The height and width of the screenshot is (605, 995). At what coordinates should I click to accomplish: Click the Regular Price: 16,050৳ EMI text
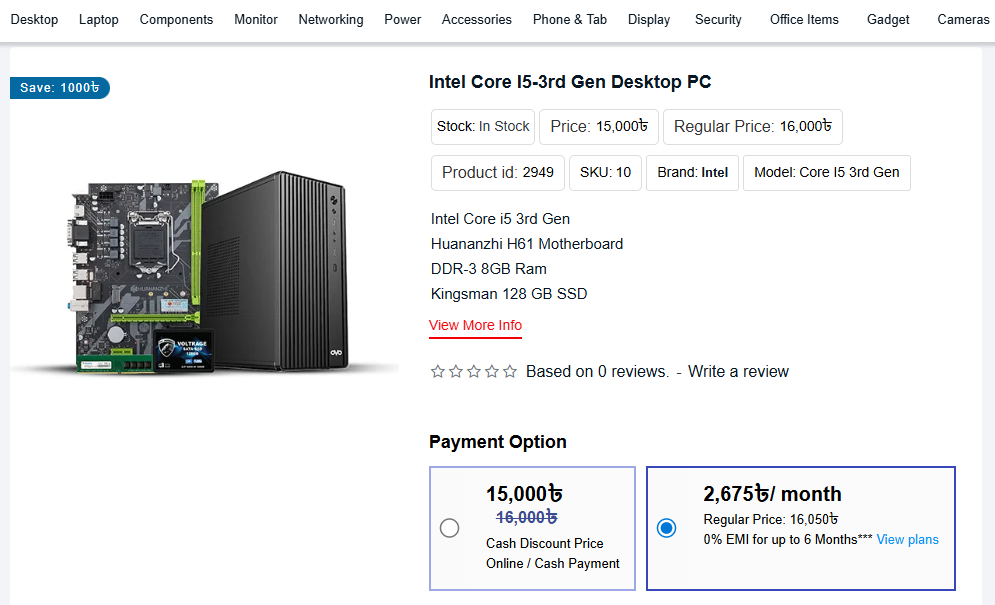(770, 519)
